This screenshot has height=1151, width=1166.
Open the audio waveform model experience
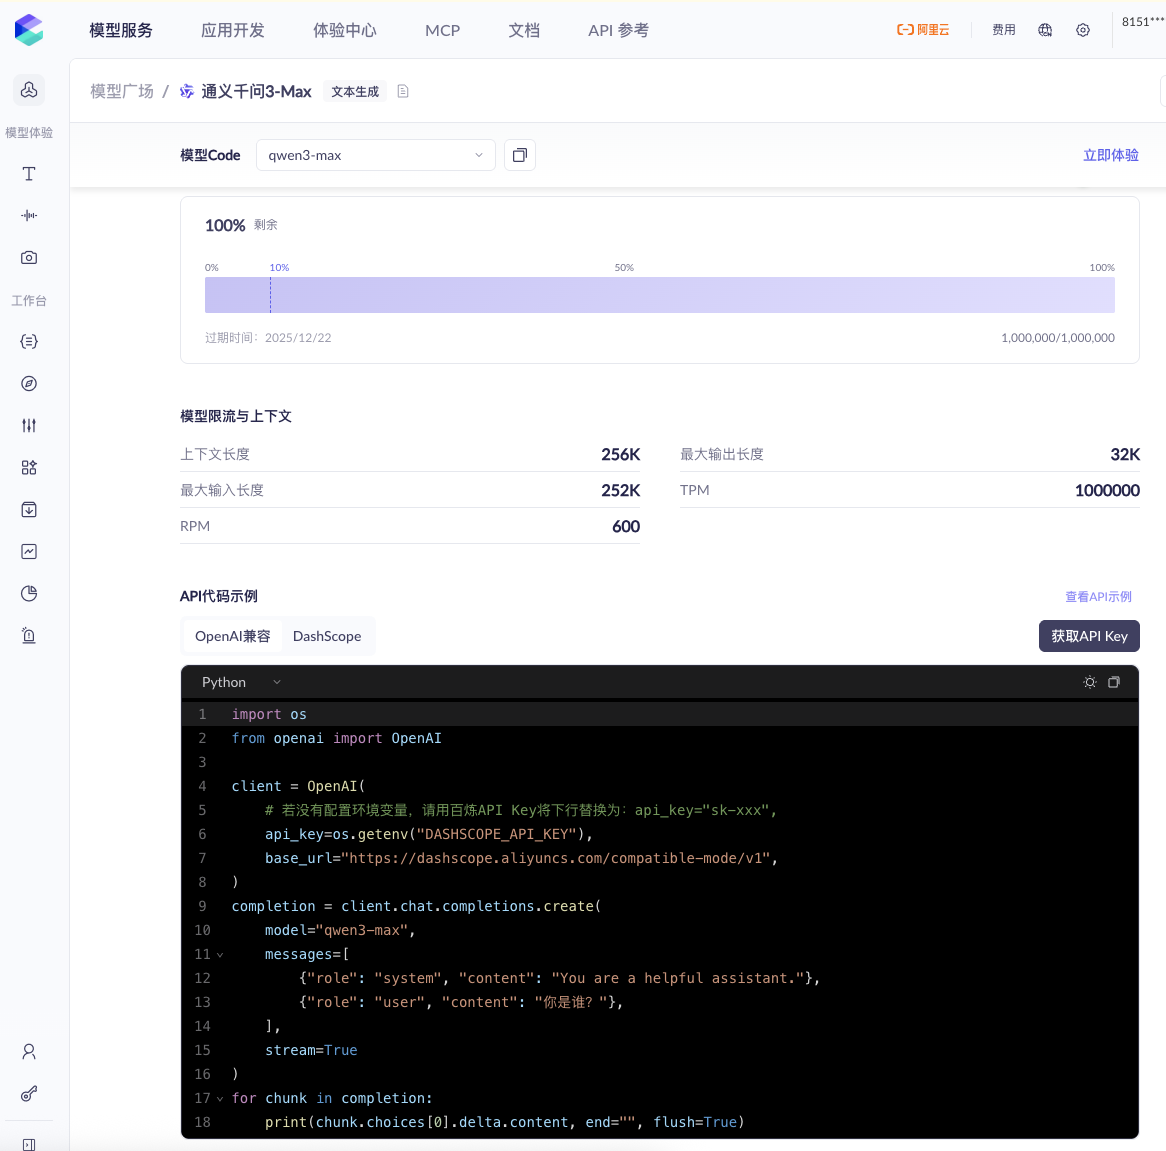[29, 216]
